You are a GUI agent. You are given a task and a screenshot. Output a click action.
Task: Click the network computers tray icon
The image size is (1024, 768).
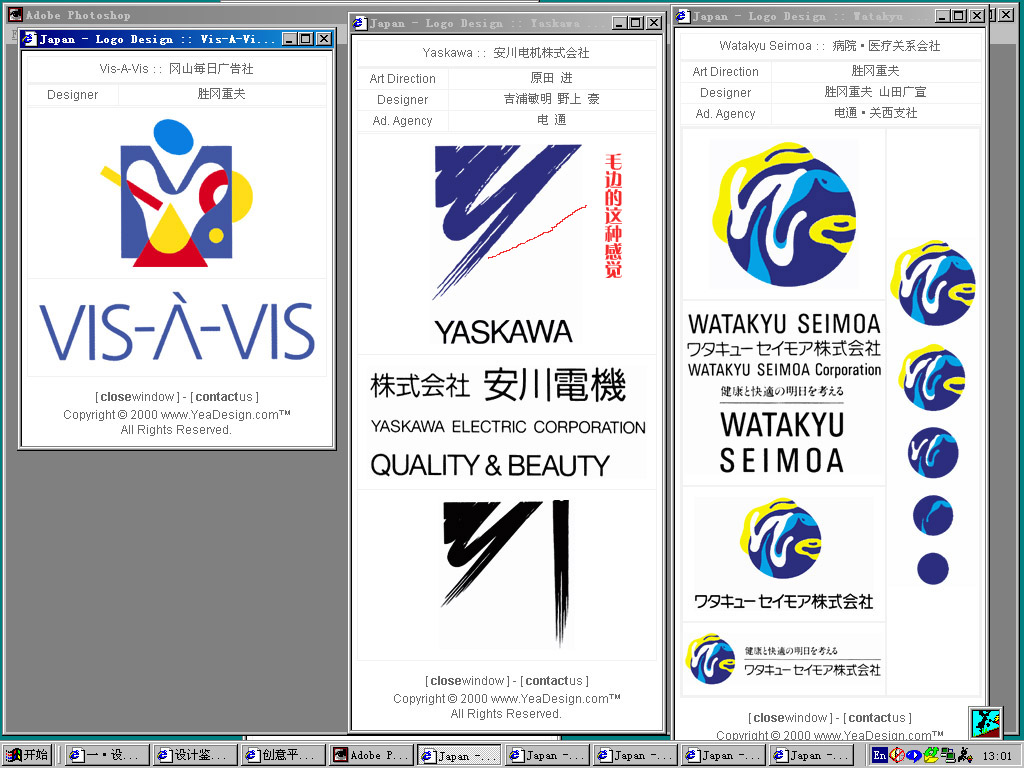pyautogui.click(x=948, y=755)
